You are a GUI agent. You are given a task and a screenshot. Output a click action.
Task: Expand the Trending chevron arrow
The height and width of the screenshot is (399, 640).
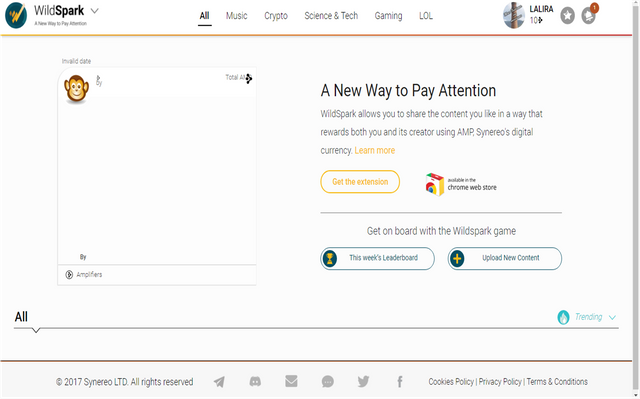click(x=612, y=317)
